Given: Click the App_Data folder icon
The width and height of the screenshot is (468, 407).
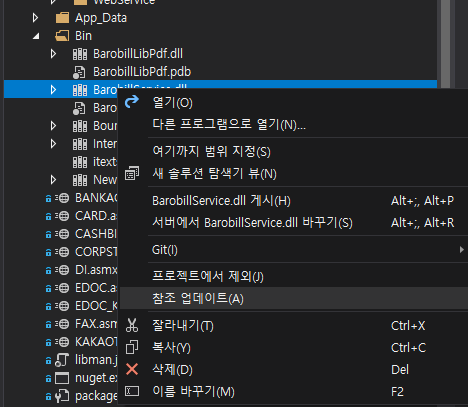Looking at the screenshot, I should (x=62, y=18).
